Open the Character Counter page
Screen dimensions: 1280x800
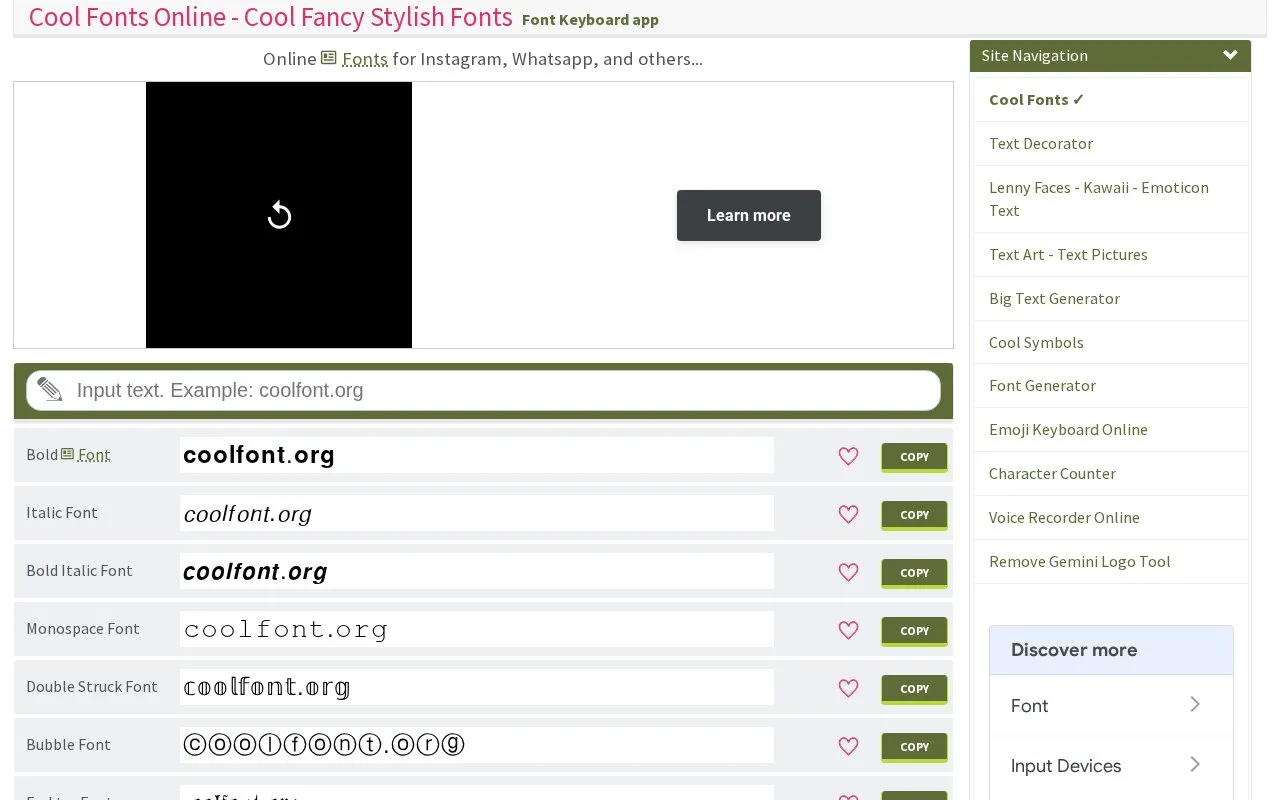[x=1052, y=473]
